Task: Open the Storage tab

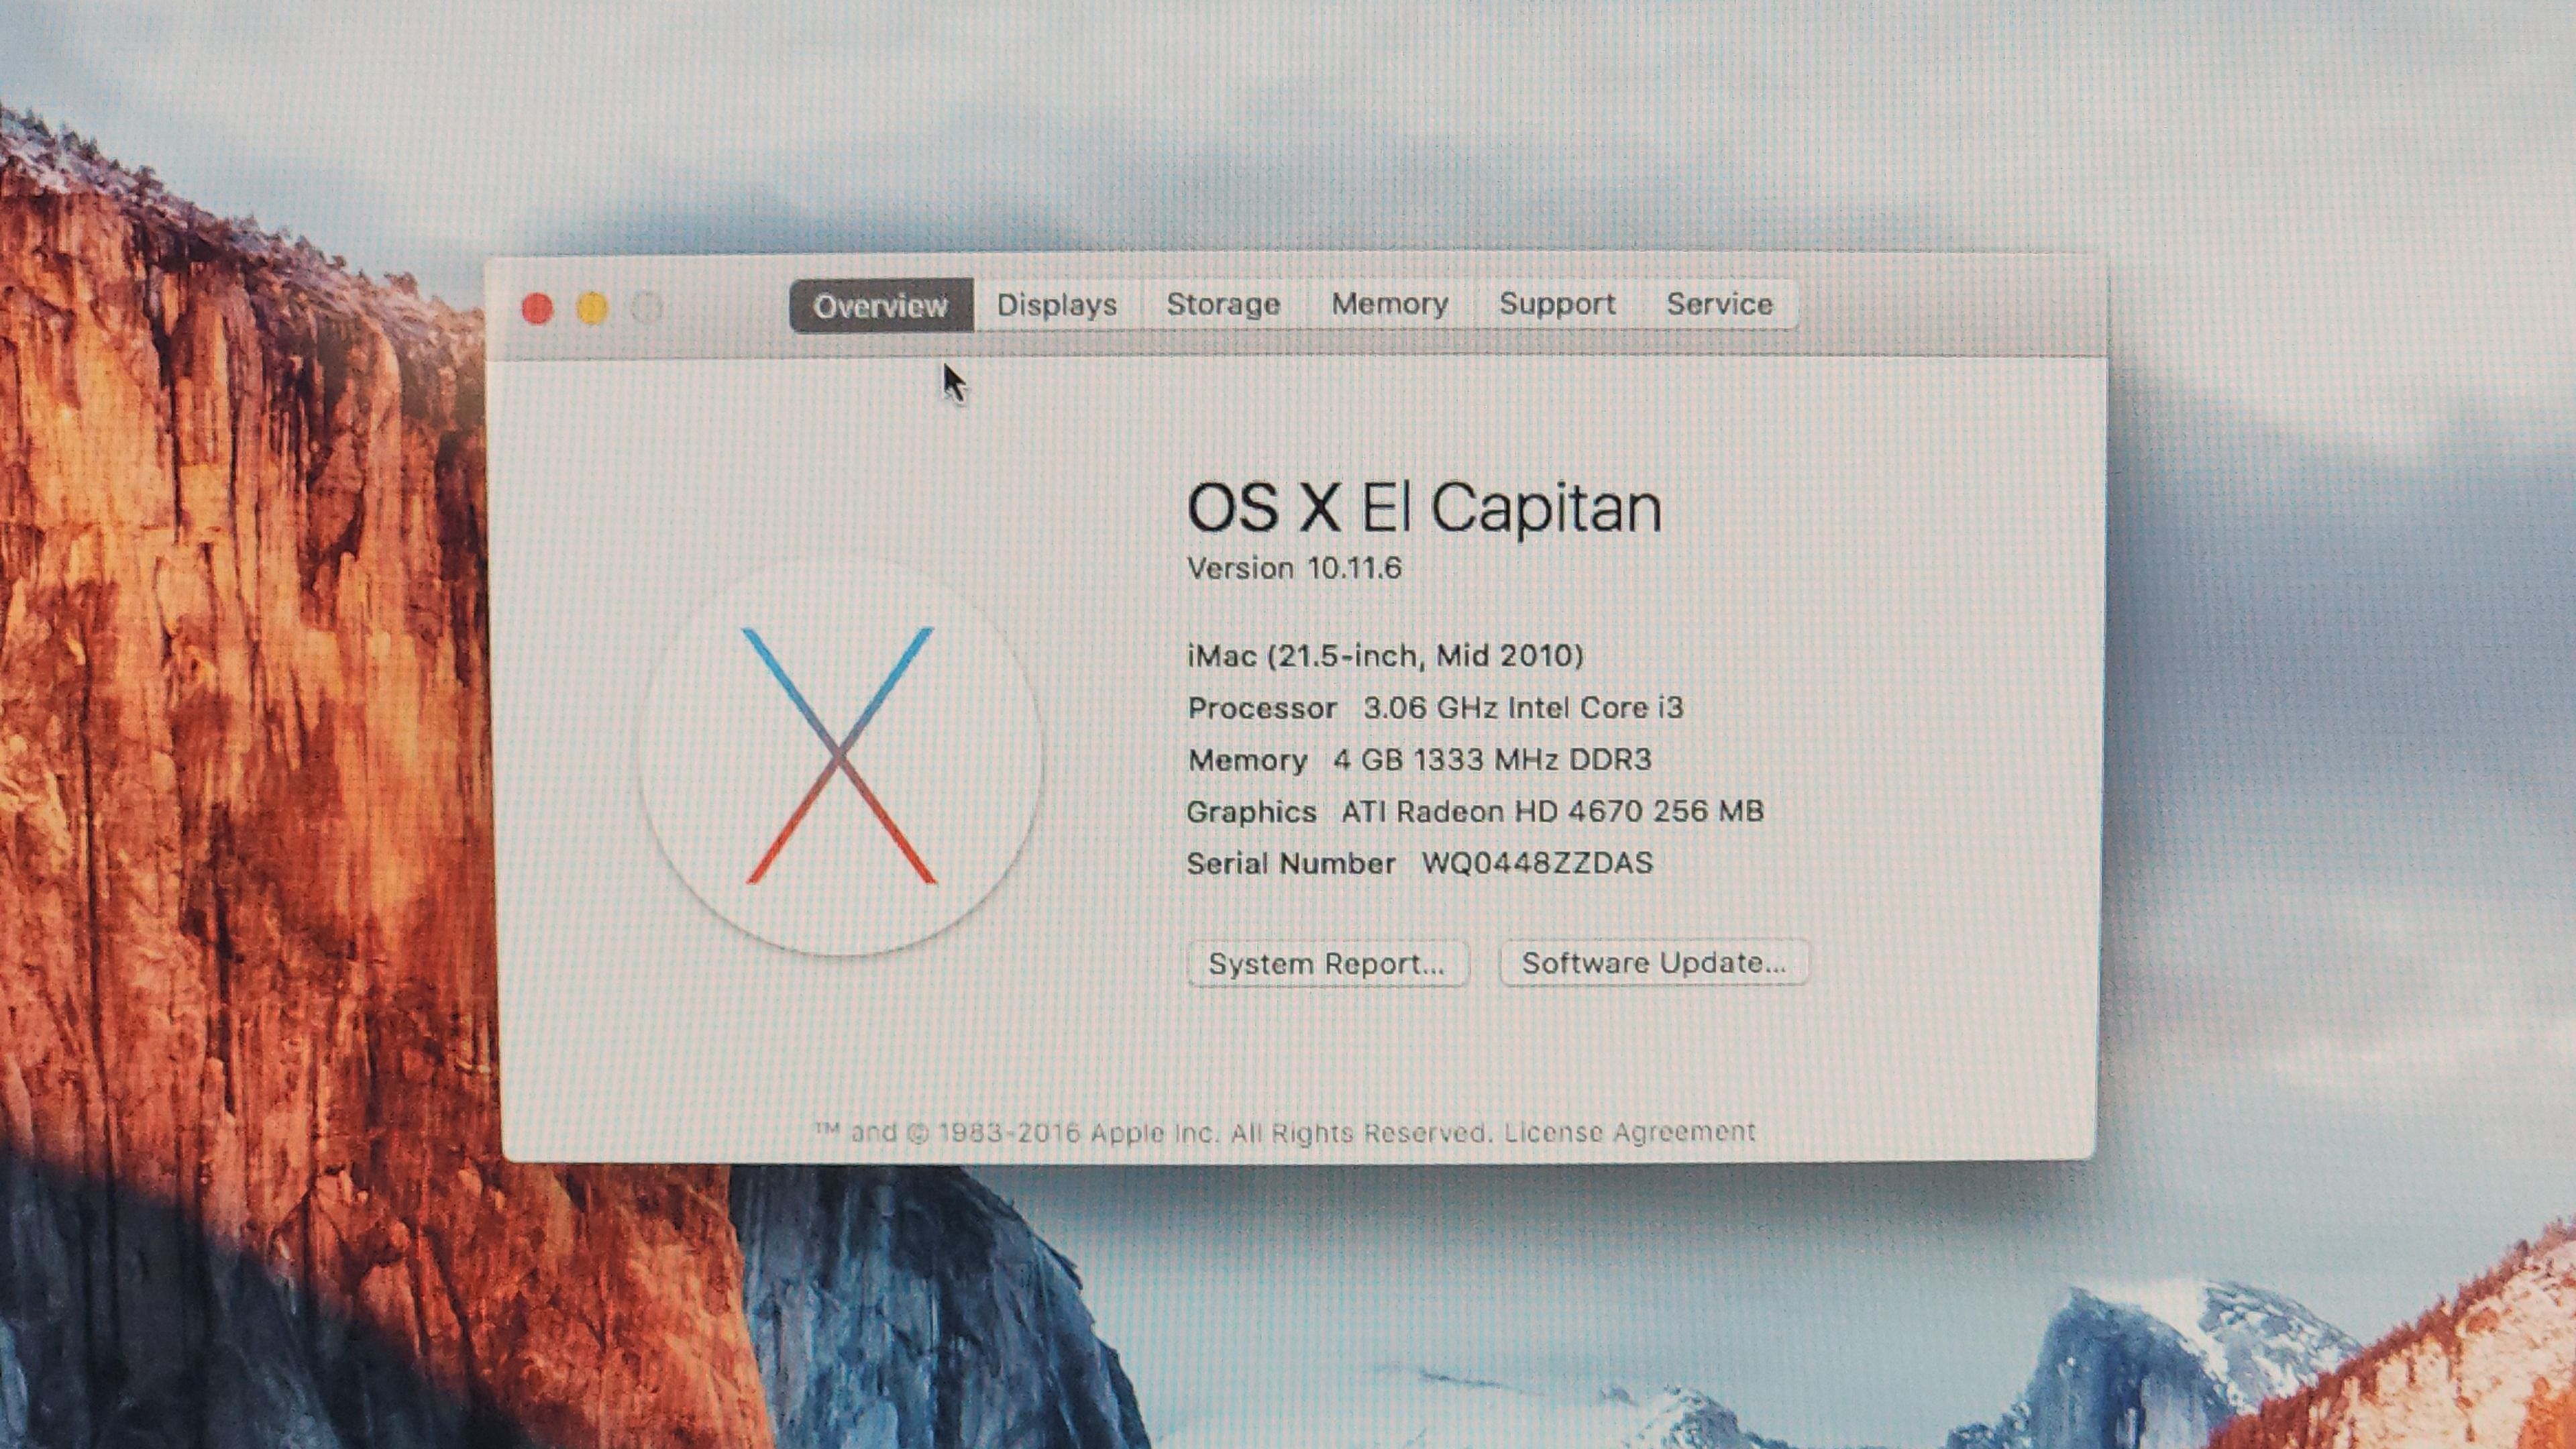Action: (x=1223, y=304)
